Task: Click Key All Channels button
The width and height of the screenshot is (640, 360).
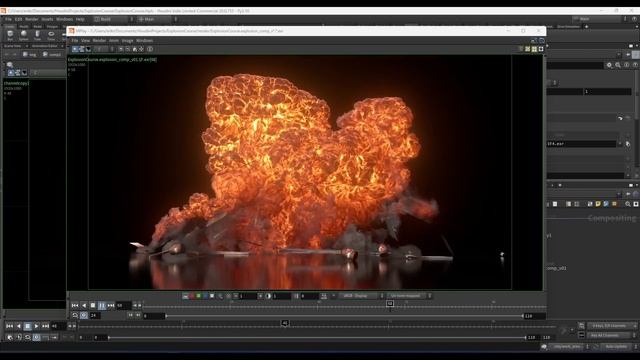Action: coord(608,336)
